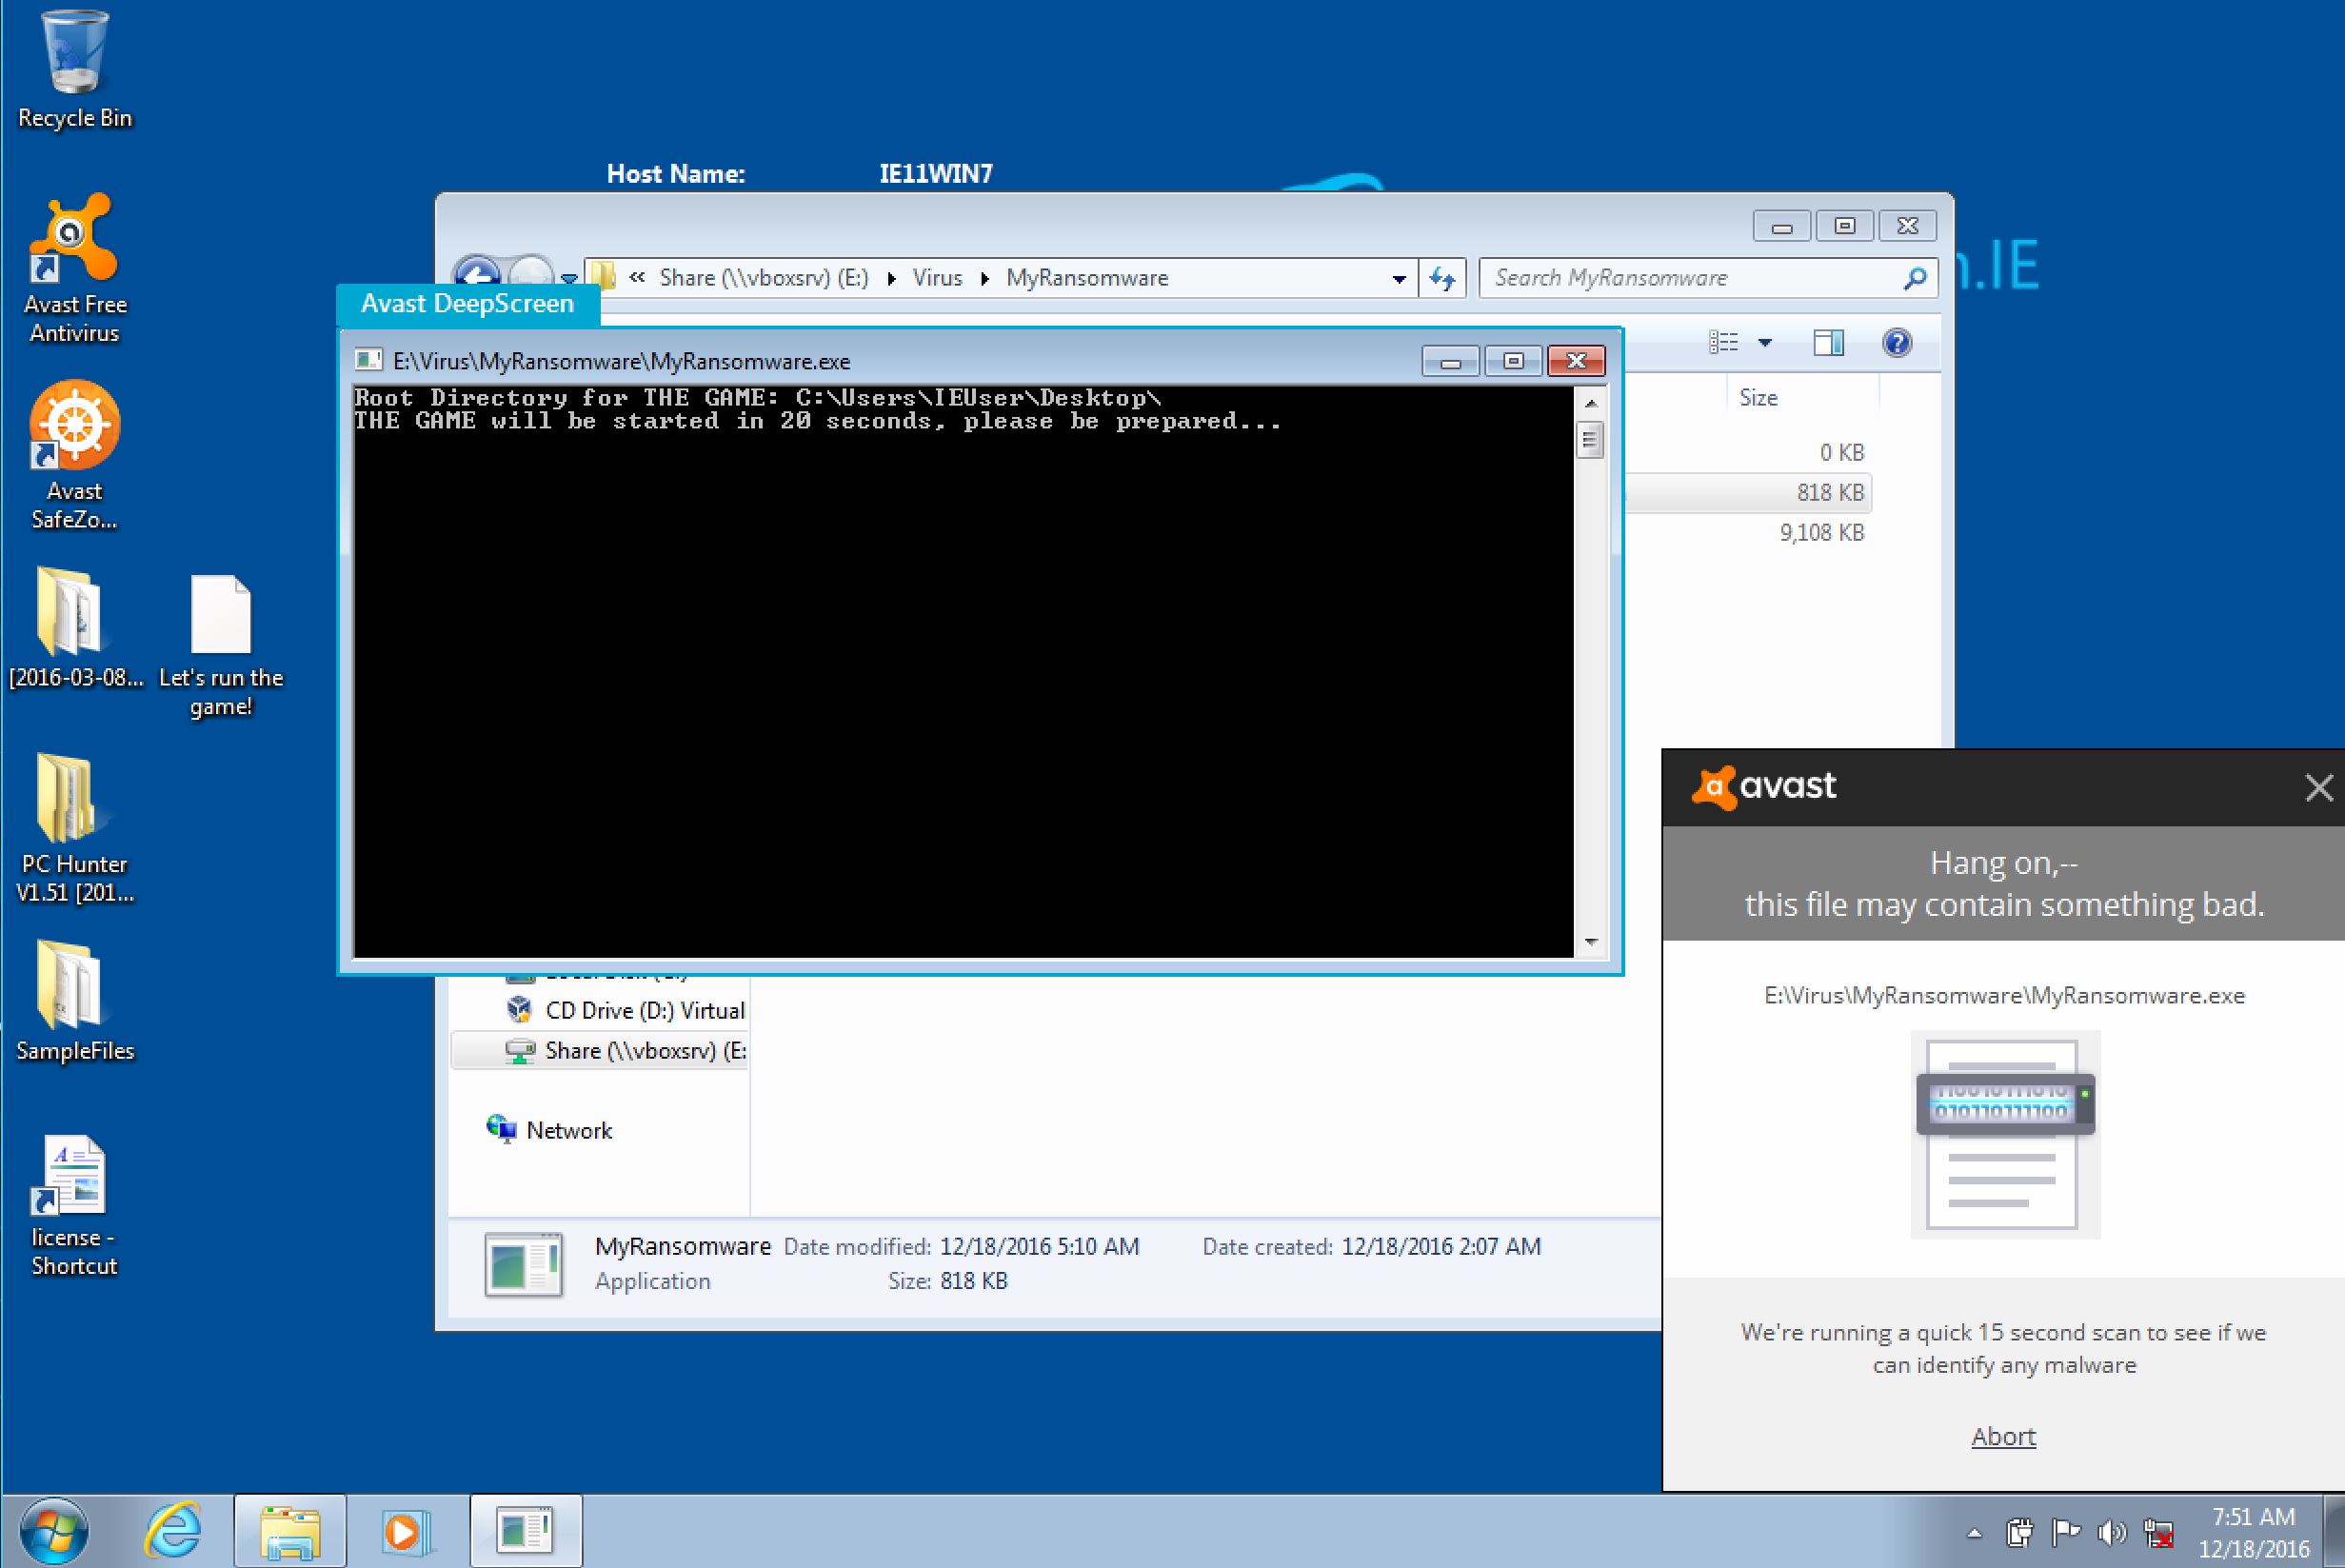Select Network in the navigation pane
This screenshot has height=1568, width=2345.
[568, 1130]
